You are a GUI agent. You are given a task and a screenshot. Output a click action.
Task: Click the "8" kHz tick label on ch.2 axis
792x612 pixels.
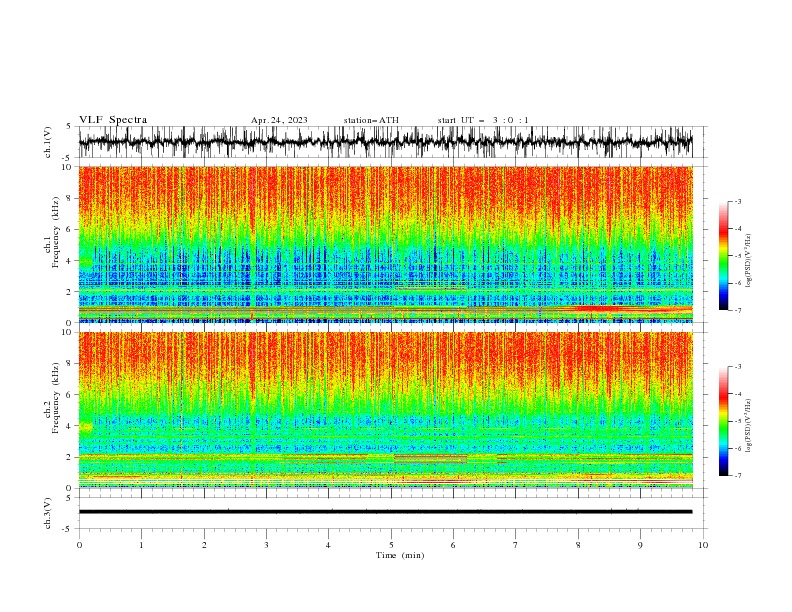70,364
